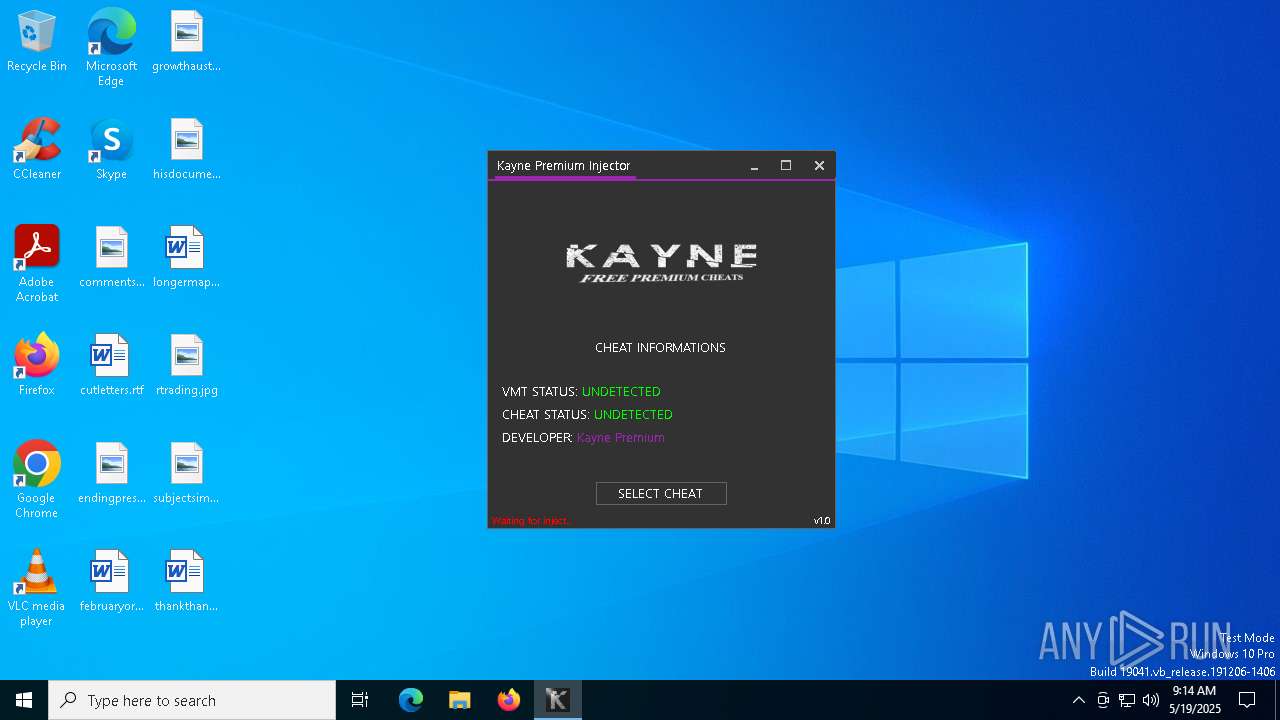
Task: Click the Waiting for inject status text
Action: (x=530, y=521)
